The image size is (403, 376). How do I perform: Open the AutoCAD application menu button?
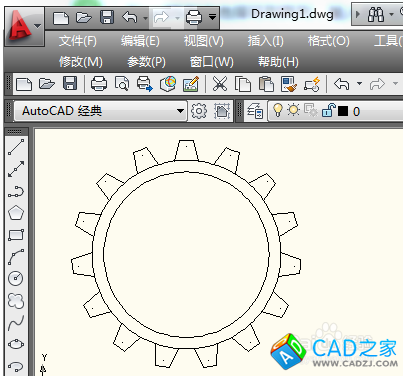pyautogui.click(x=23, y=27)
